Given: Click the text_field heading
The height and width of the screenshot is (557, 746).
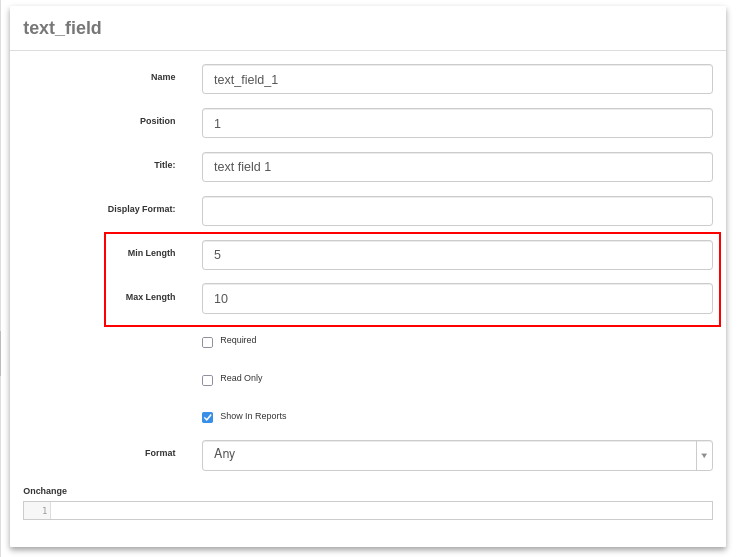Looking at the screenshot, I should coord(62,28).
